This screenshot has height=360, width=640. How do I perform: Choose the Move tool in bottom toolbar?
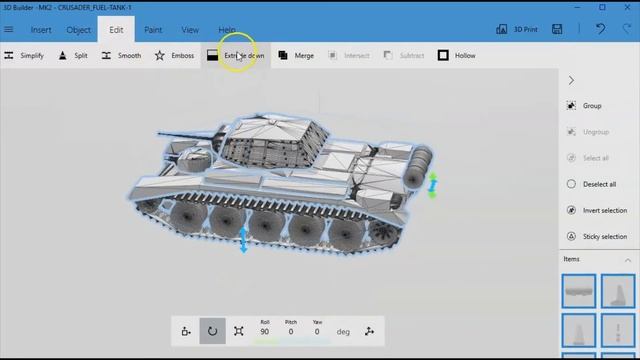[x=186, y=331]
